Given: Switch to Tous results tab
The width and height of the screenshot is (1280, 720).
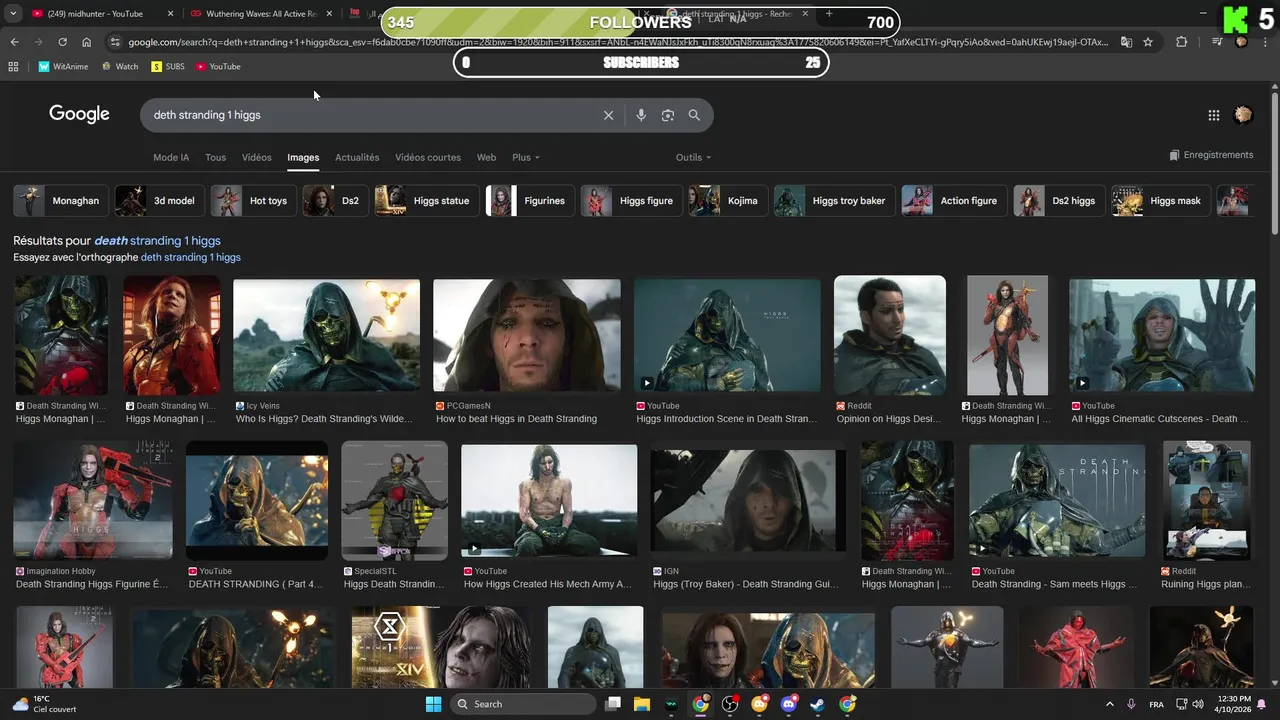Looking at the screenshot, I should pyautogui.click(x=215, y=157).
